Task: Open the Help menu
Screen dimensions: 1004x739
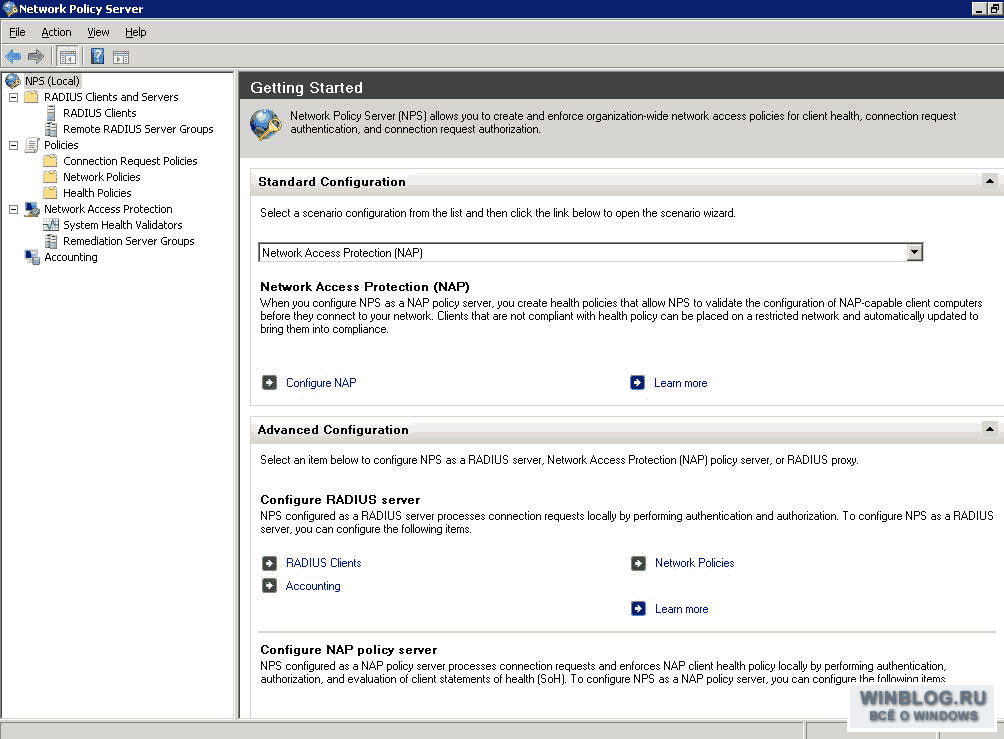Action: 136,32
